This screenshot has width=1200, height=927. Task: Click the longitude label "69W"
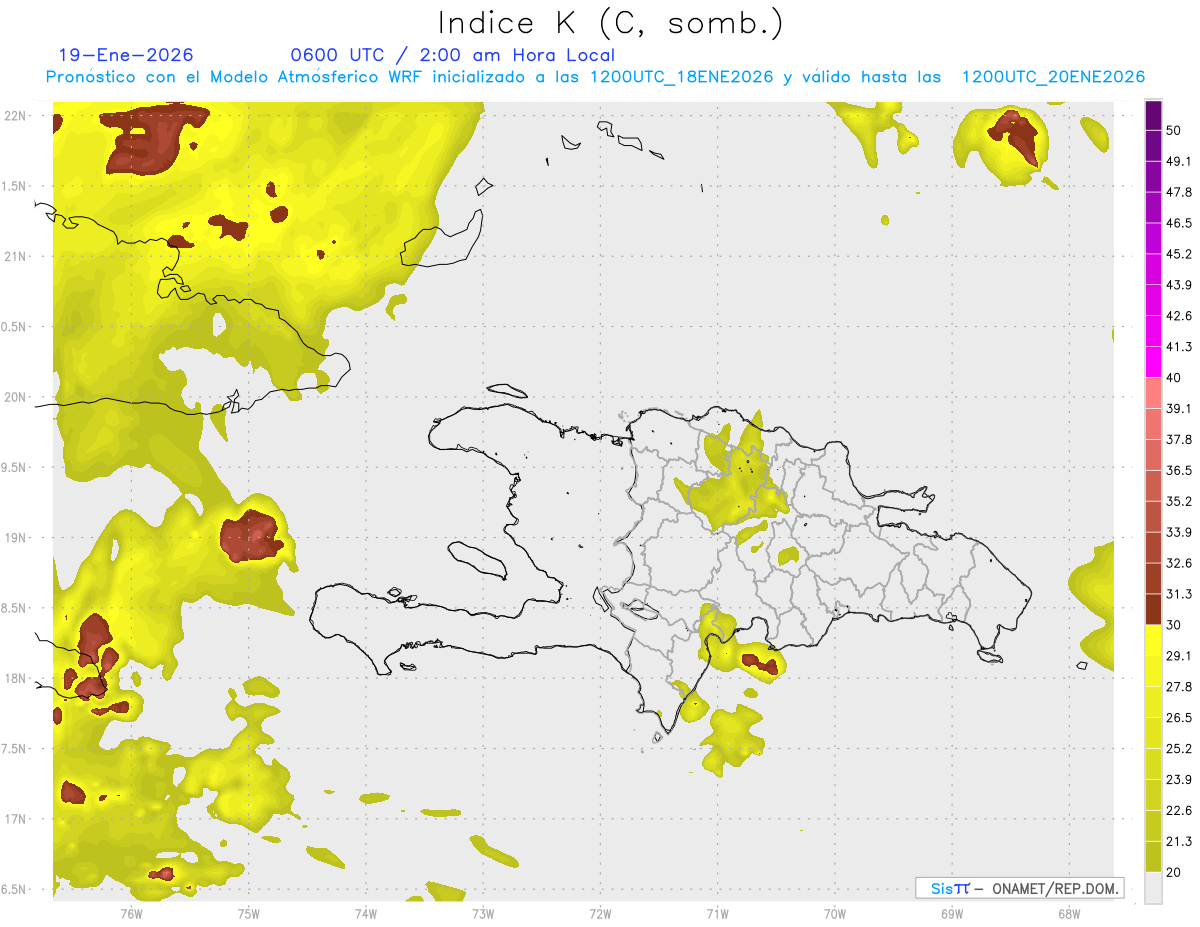click(951, 914)
